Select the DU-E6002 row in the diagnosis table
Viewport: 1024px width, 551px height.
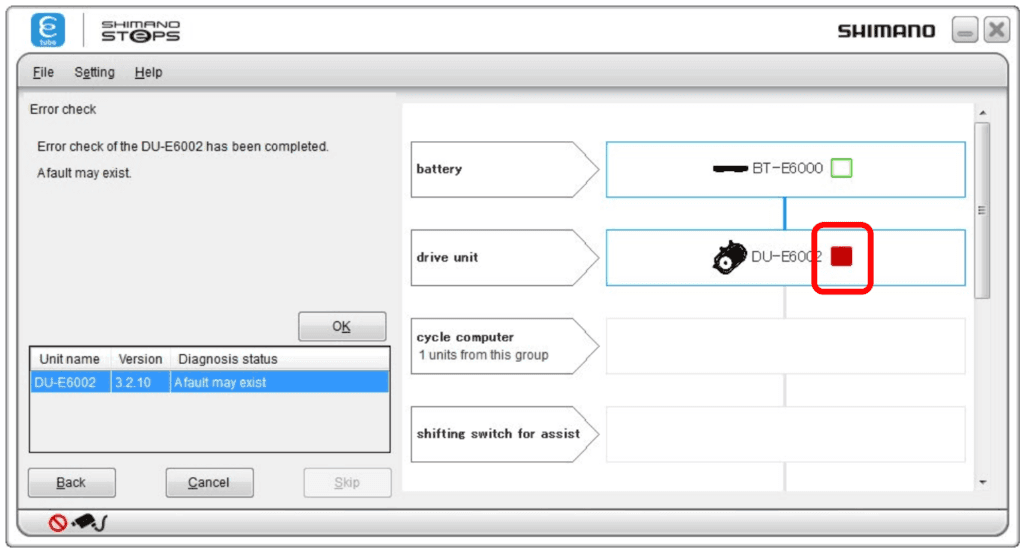[x=209, y=382]
